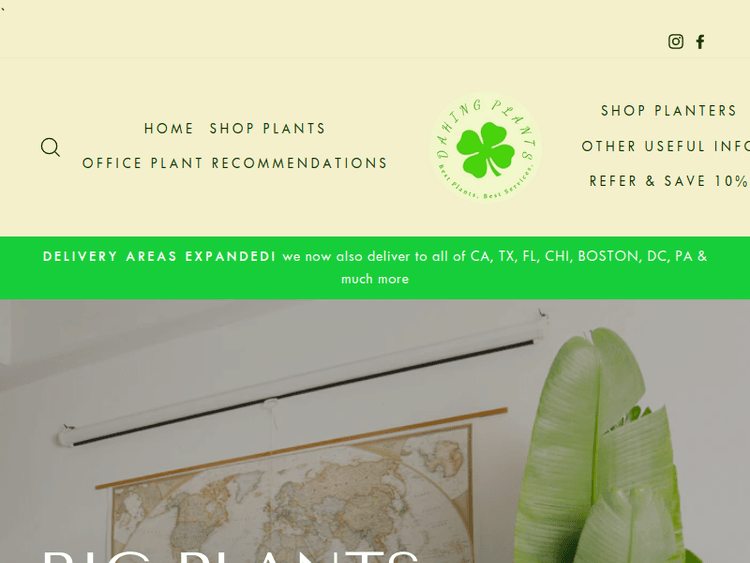Open the SHOP PLANTERS menu
The height and width of the screenshot is (563, 750).
(669, 110)
